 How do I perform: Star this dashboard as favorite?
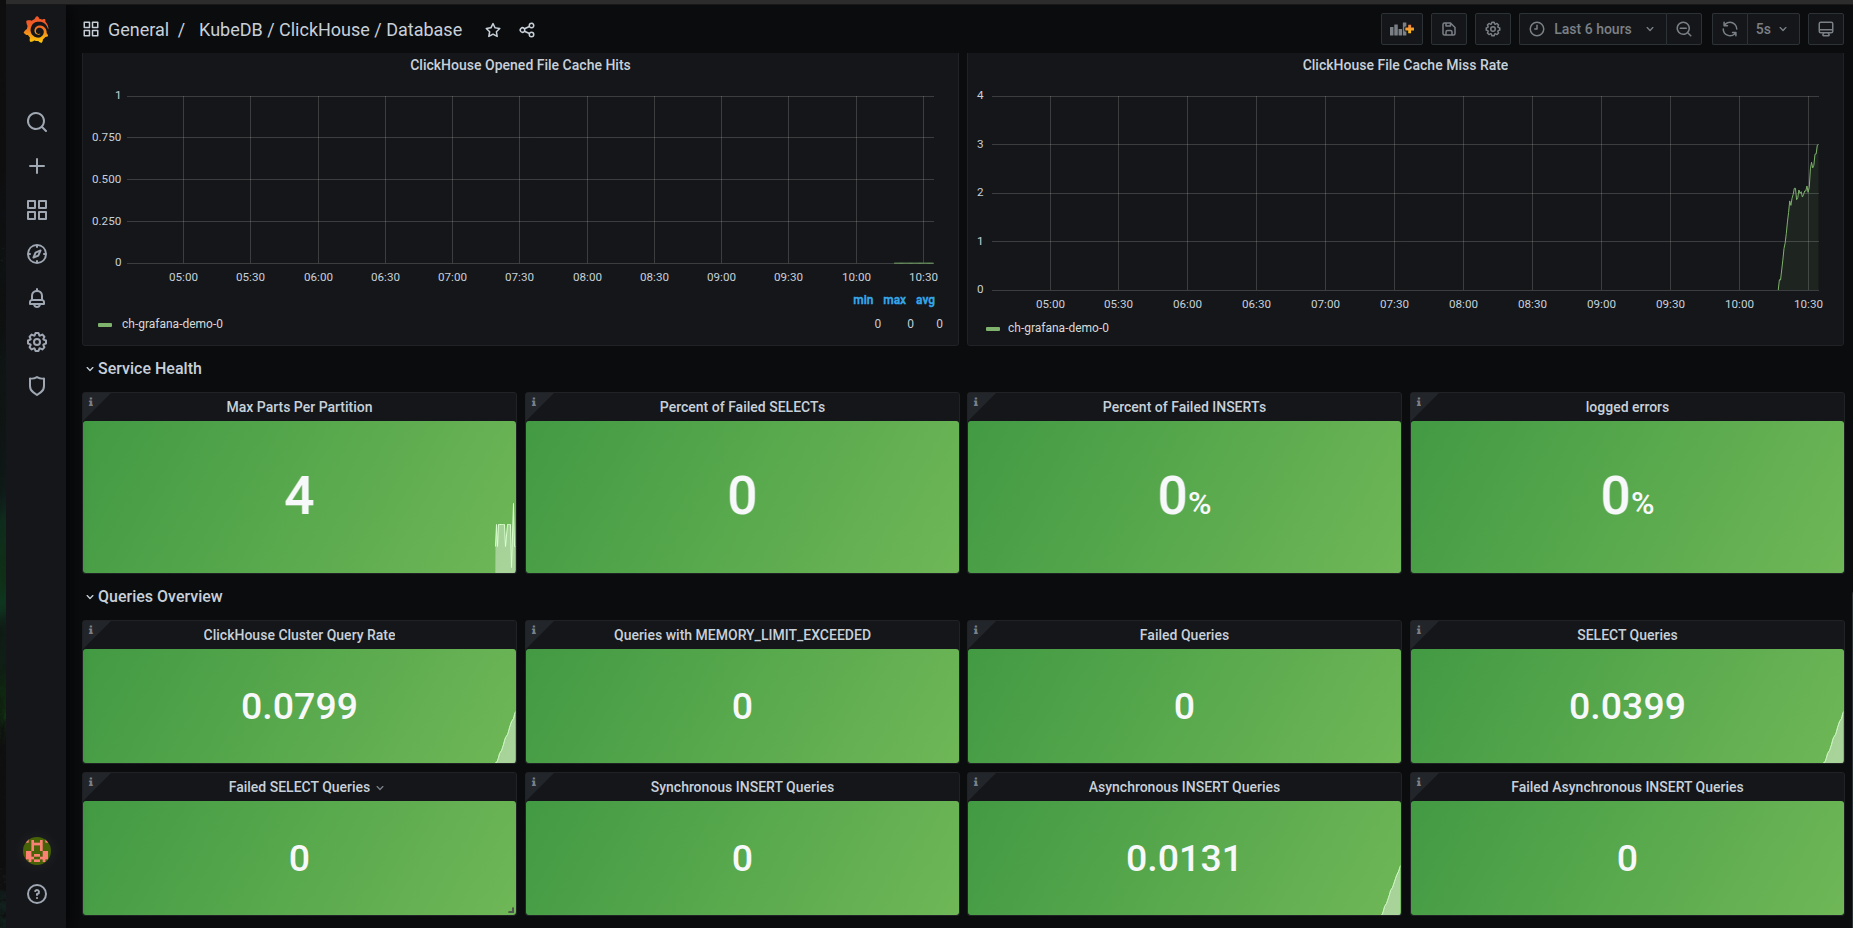click(493, 30)
